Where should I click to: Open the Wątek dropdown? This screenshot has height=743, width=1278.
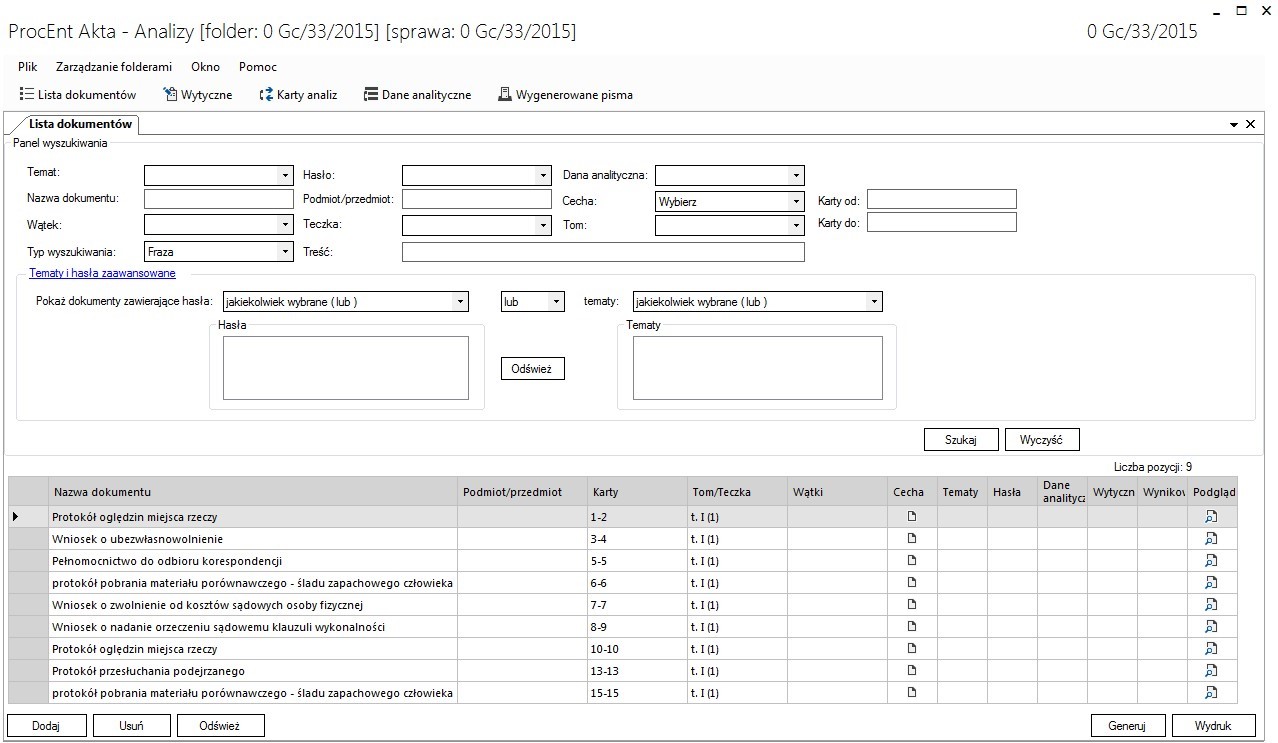[x=285, y=226]
